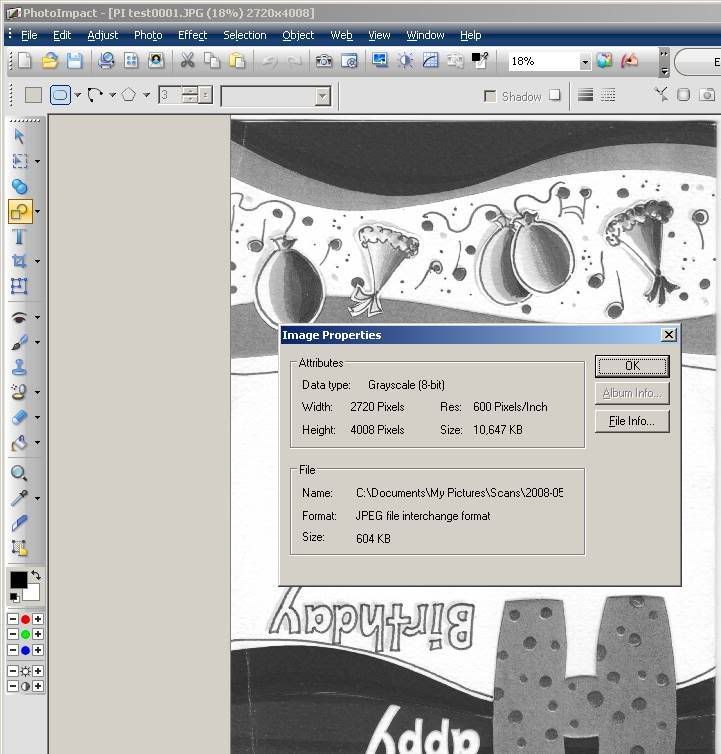
Task: Click OK in Image Properties dialog
Action: coord(631,366)
